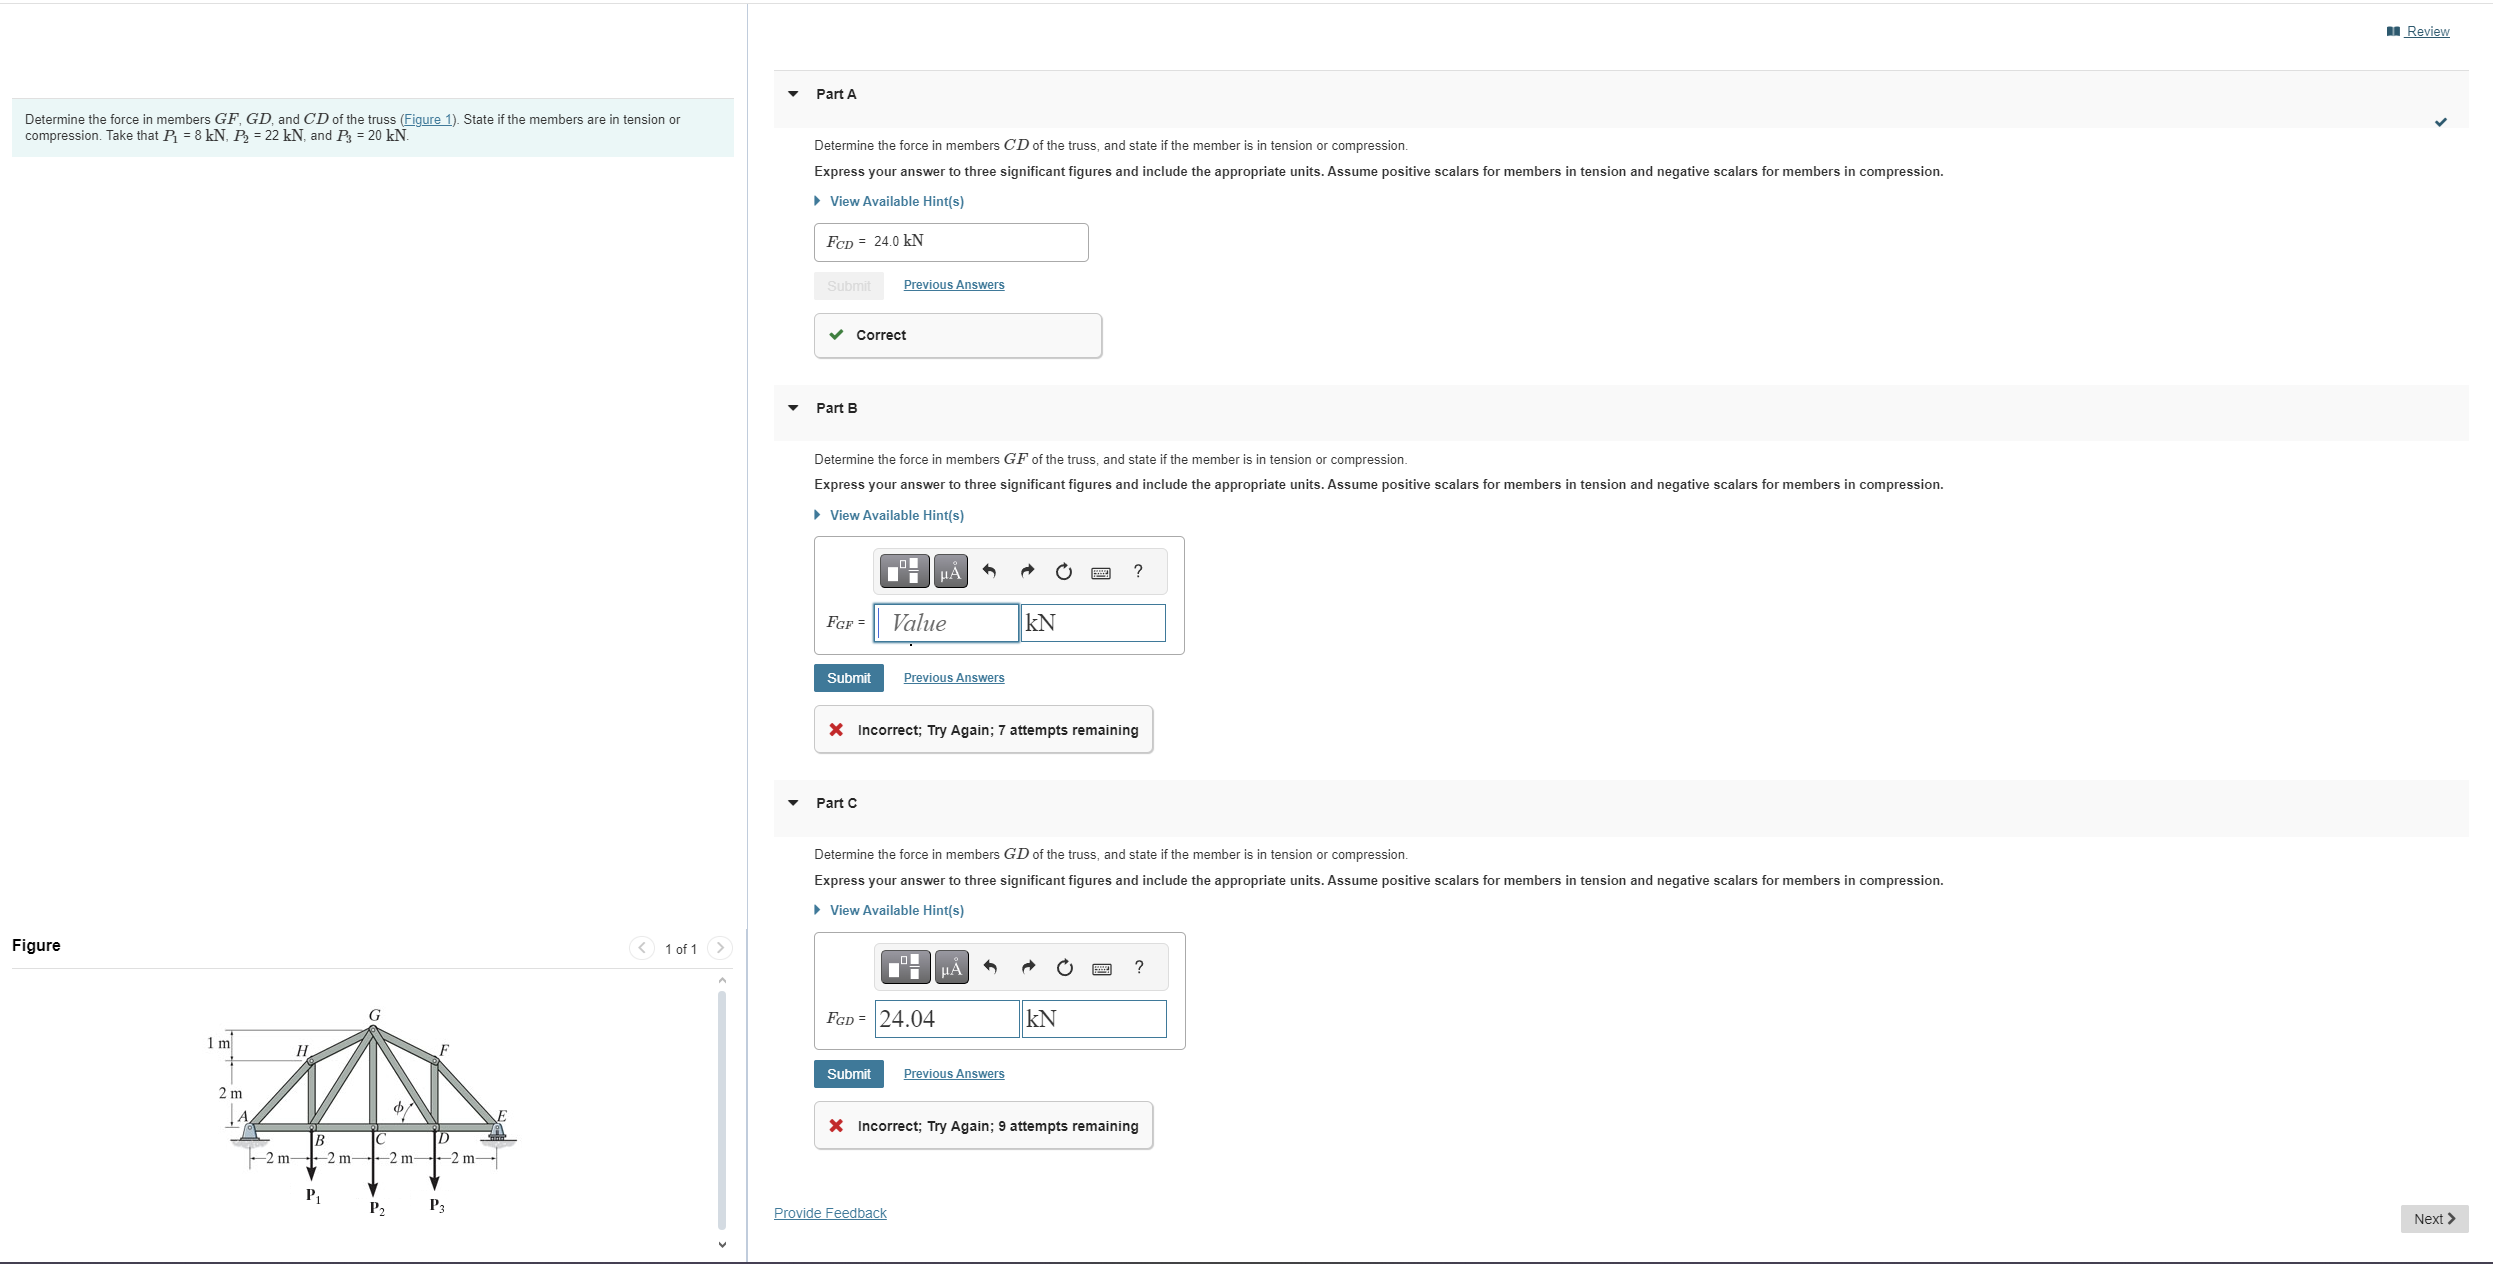Collapse the Part B section
The height and width of the screenshot is (1264, 2493).
coord(793,408)
